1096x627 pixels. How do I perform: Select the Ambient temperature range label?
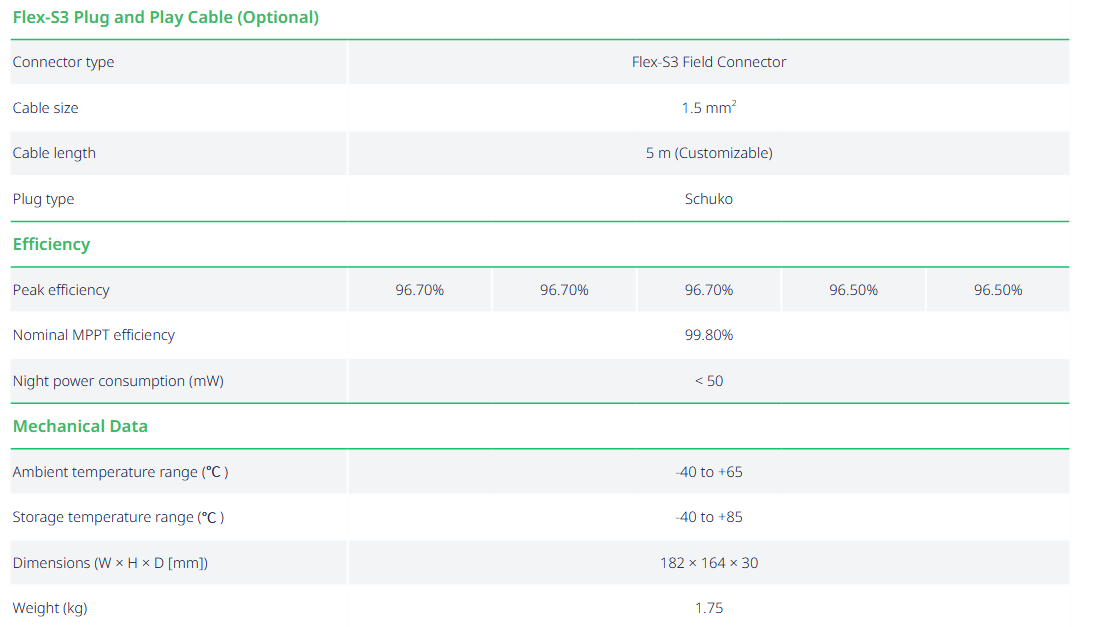[120, 472]
